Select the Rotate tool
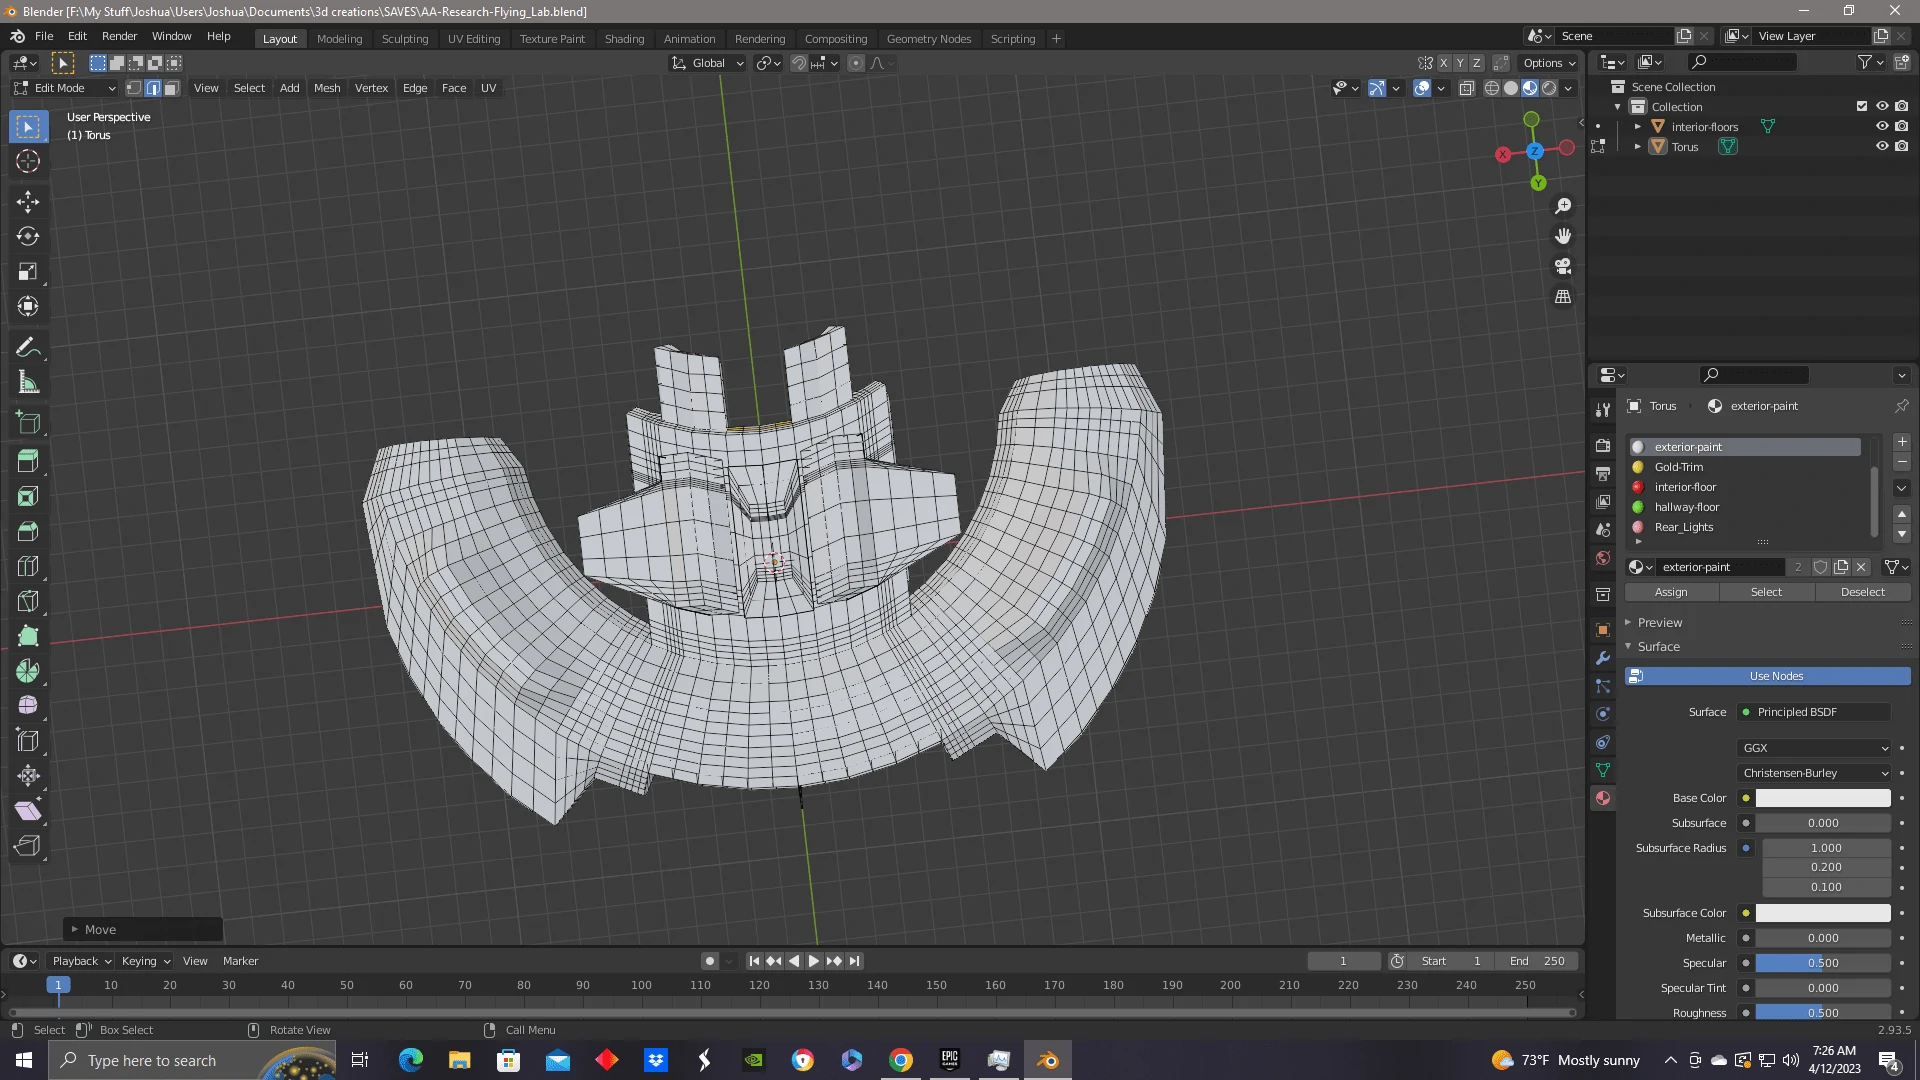 pos(28,237)
